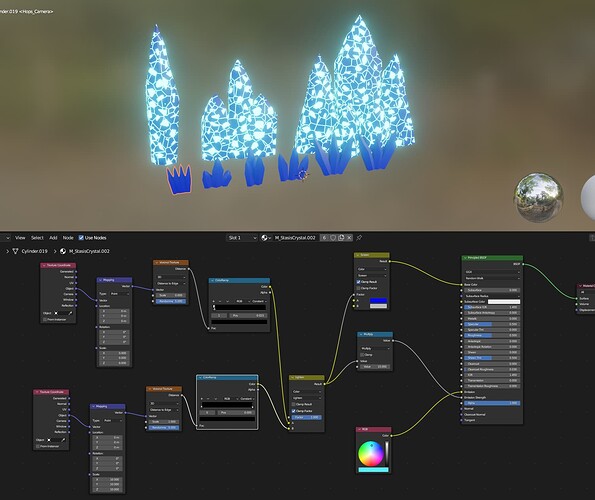Click the material user count 6 button
Image resolution: width=595 pixels, height=500 pixels.
tap(324, 237)
